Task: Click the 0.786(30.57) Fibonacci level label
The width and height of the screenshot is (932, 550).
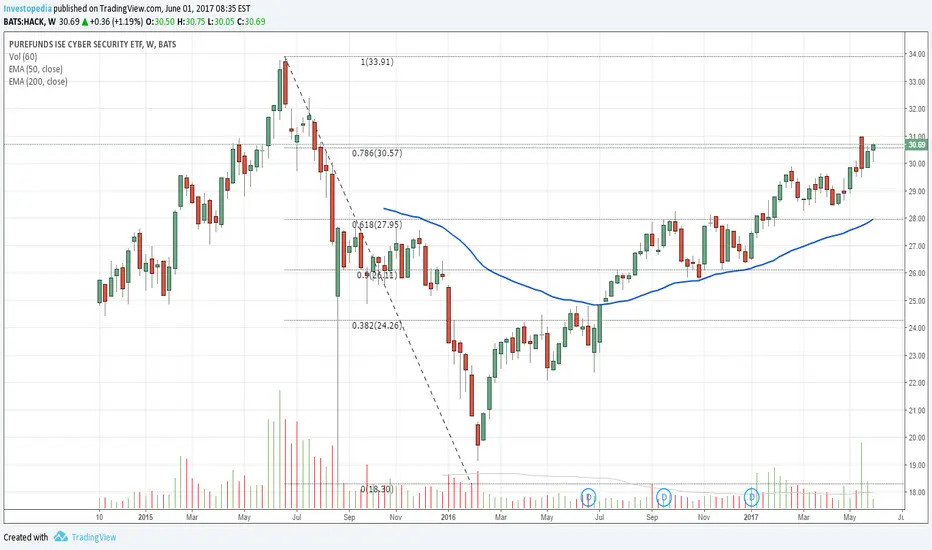Action: (x=377, y=153)
